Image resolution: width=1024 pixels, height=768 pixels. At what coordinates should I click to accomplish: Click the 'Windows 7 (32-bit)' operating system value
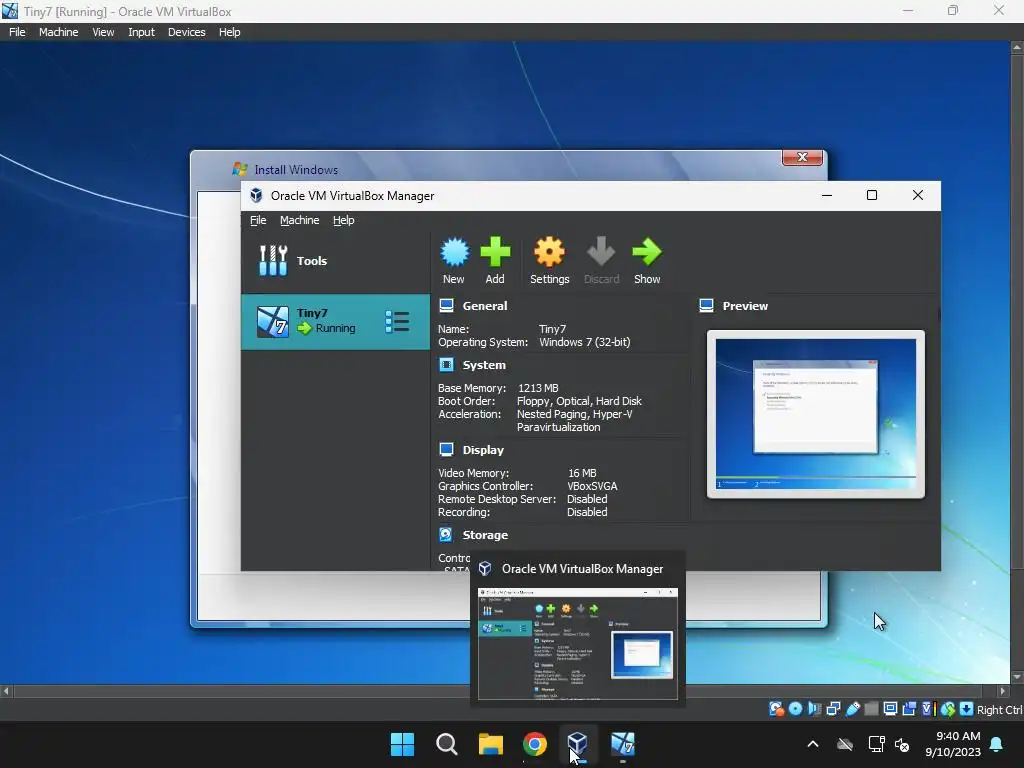click(x=584, y=342)
